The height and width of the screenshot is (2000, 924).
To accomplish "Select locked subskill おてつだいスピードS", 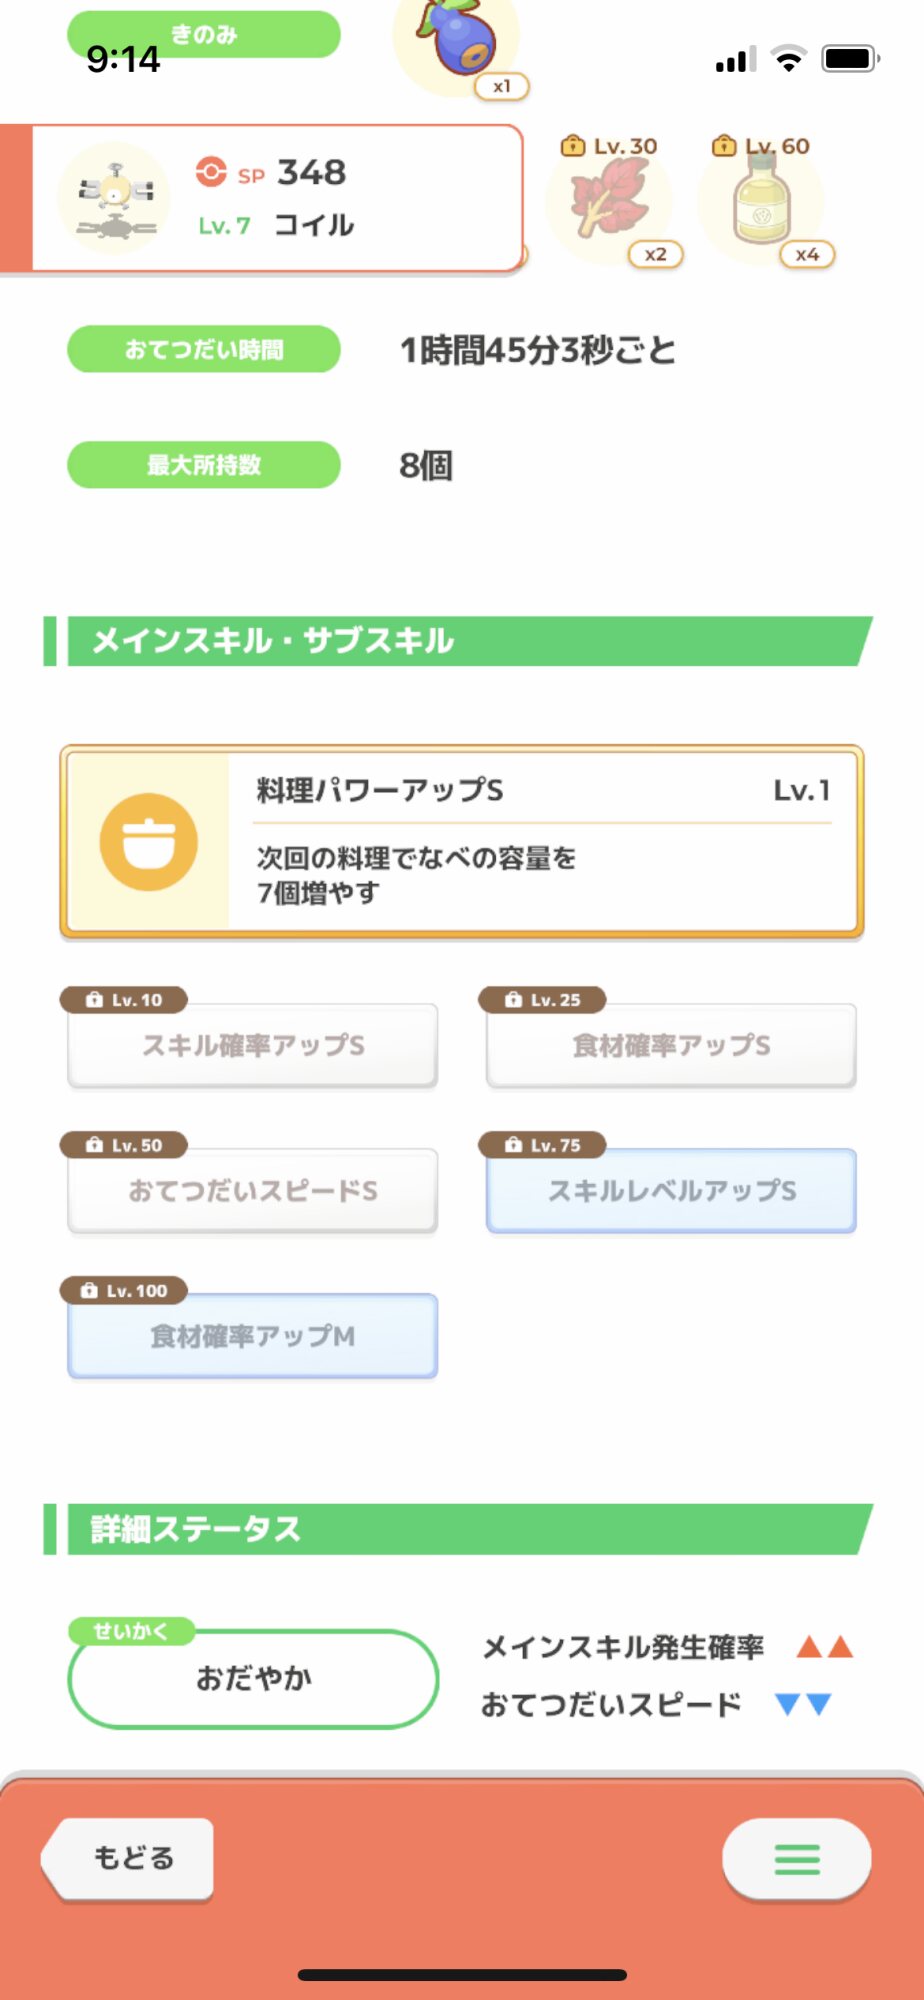I will 252,1190.
